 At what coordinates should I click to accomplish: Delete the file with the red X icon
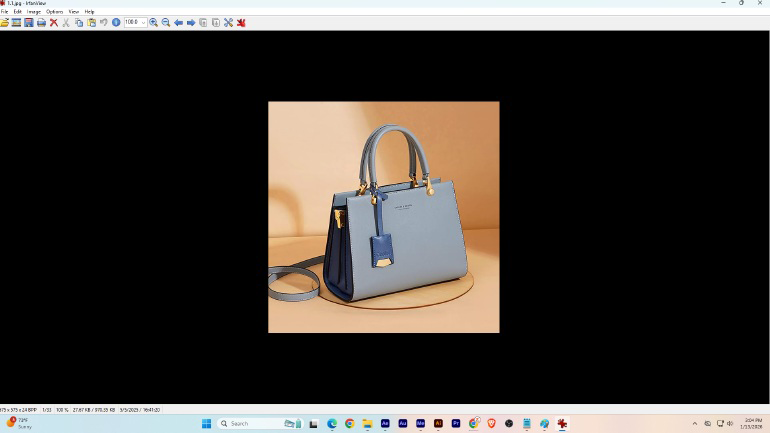[54, 22]
